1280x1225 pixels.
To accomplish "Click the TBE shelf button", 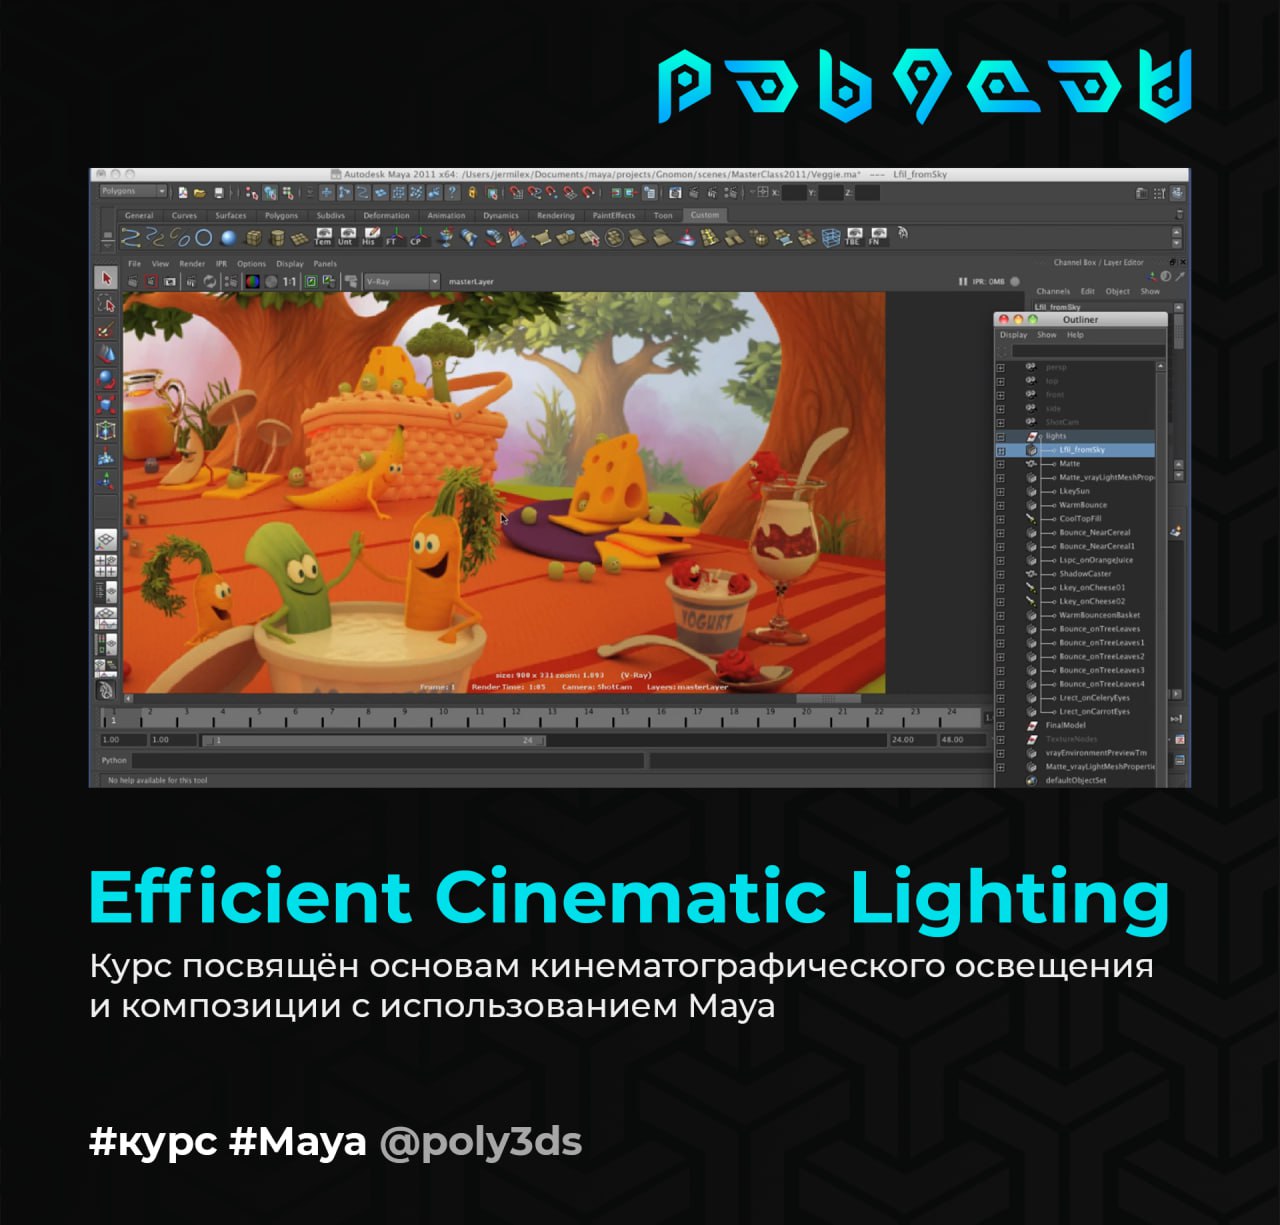I will pos(854,237).
